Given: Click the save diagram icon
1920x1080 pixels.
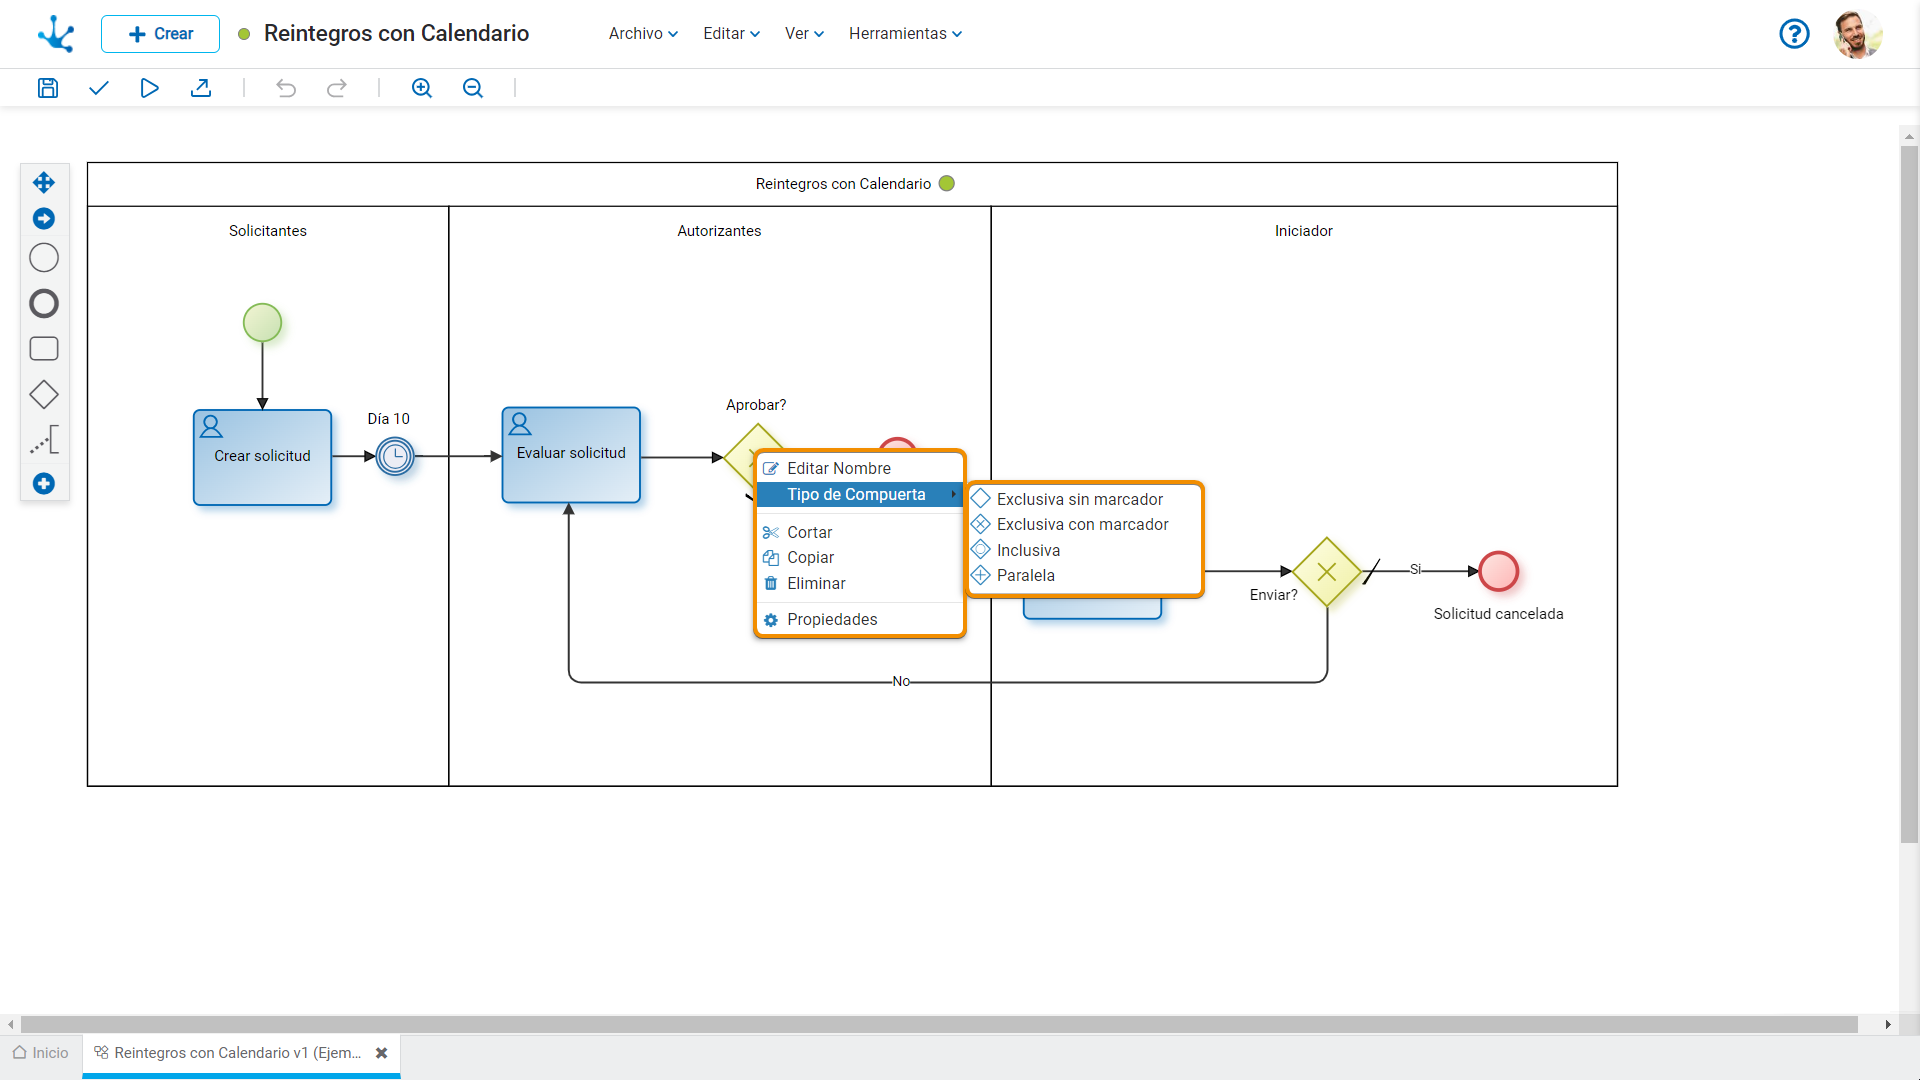Looking at the screenshot, I should pyautogui.click(x=47, y=88).
